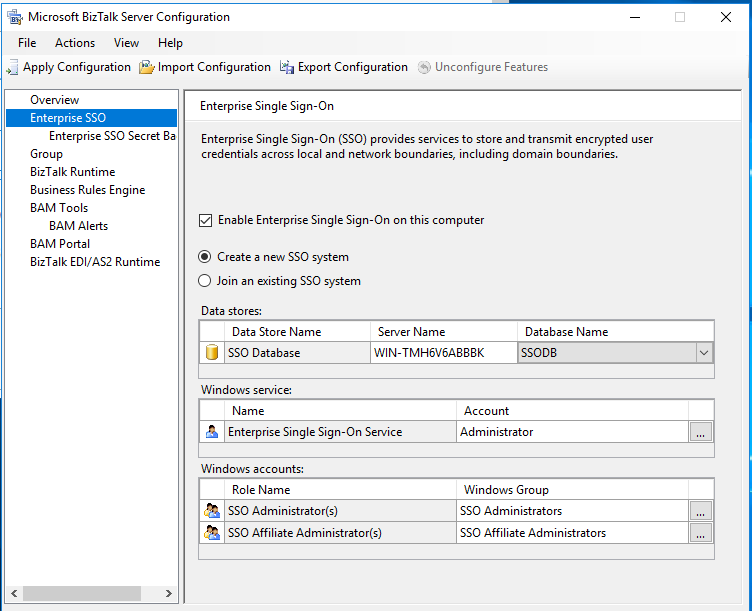The height and width of the screenshot is (611, 752).
Task: Minimize the BizTalk Server Configuration window
Action: [635, 17]
